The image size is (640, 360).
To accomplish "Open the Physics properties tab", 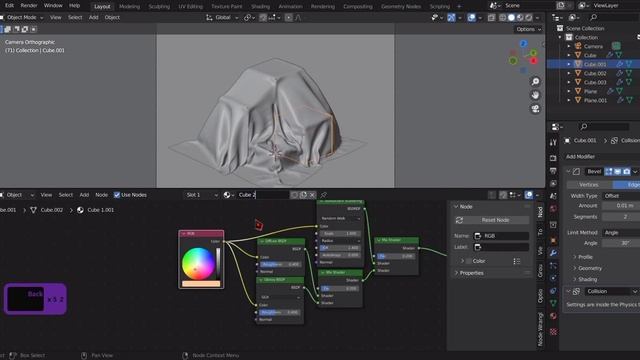I will click(x=553, y=278).
